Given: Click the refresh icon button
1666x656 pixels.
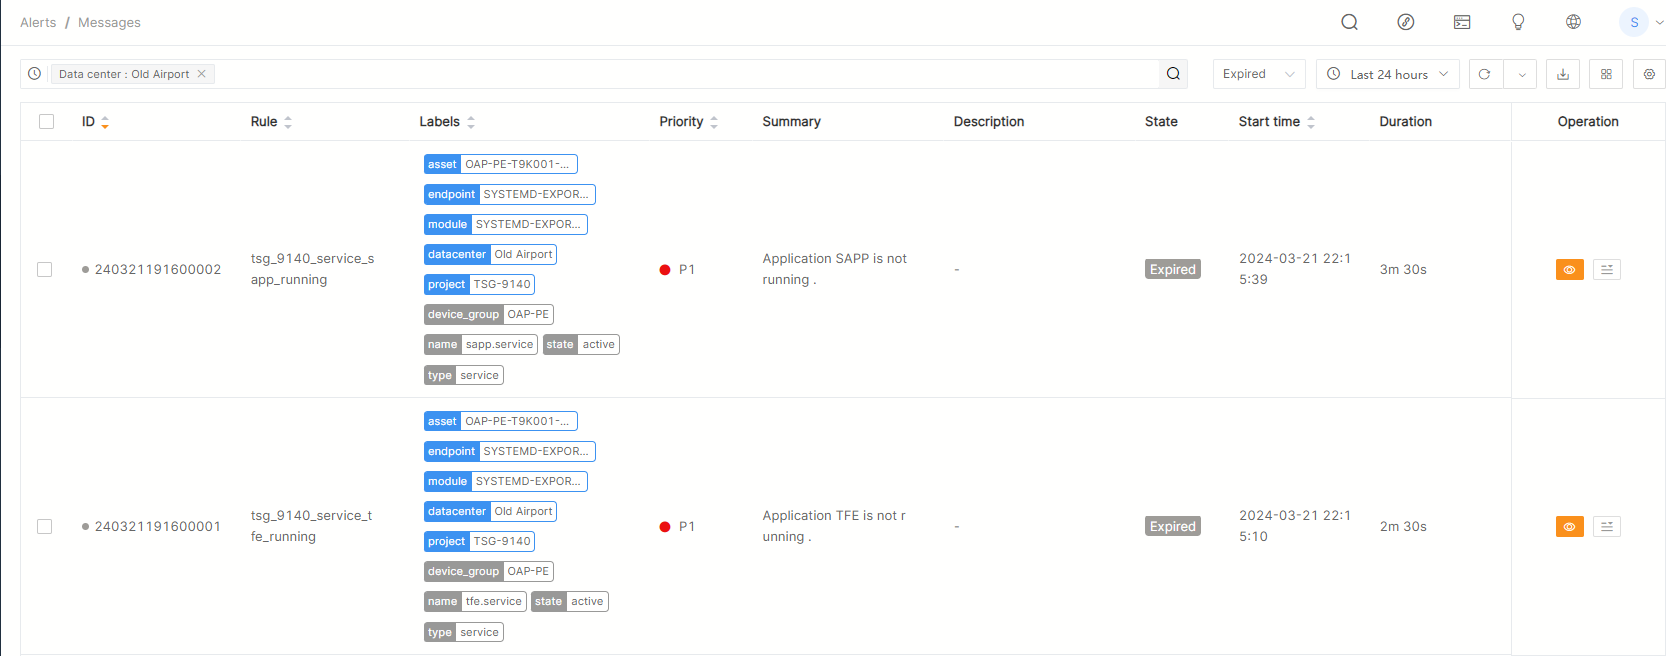Looking at the screenshot, I should pyautogui.click(x=1485, y=74).
